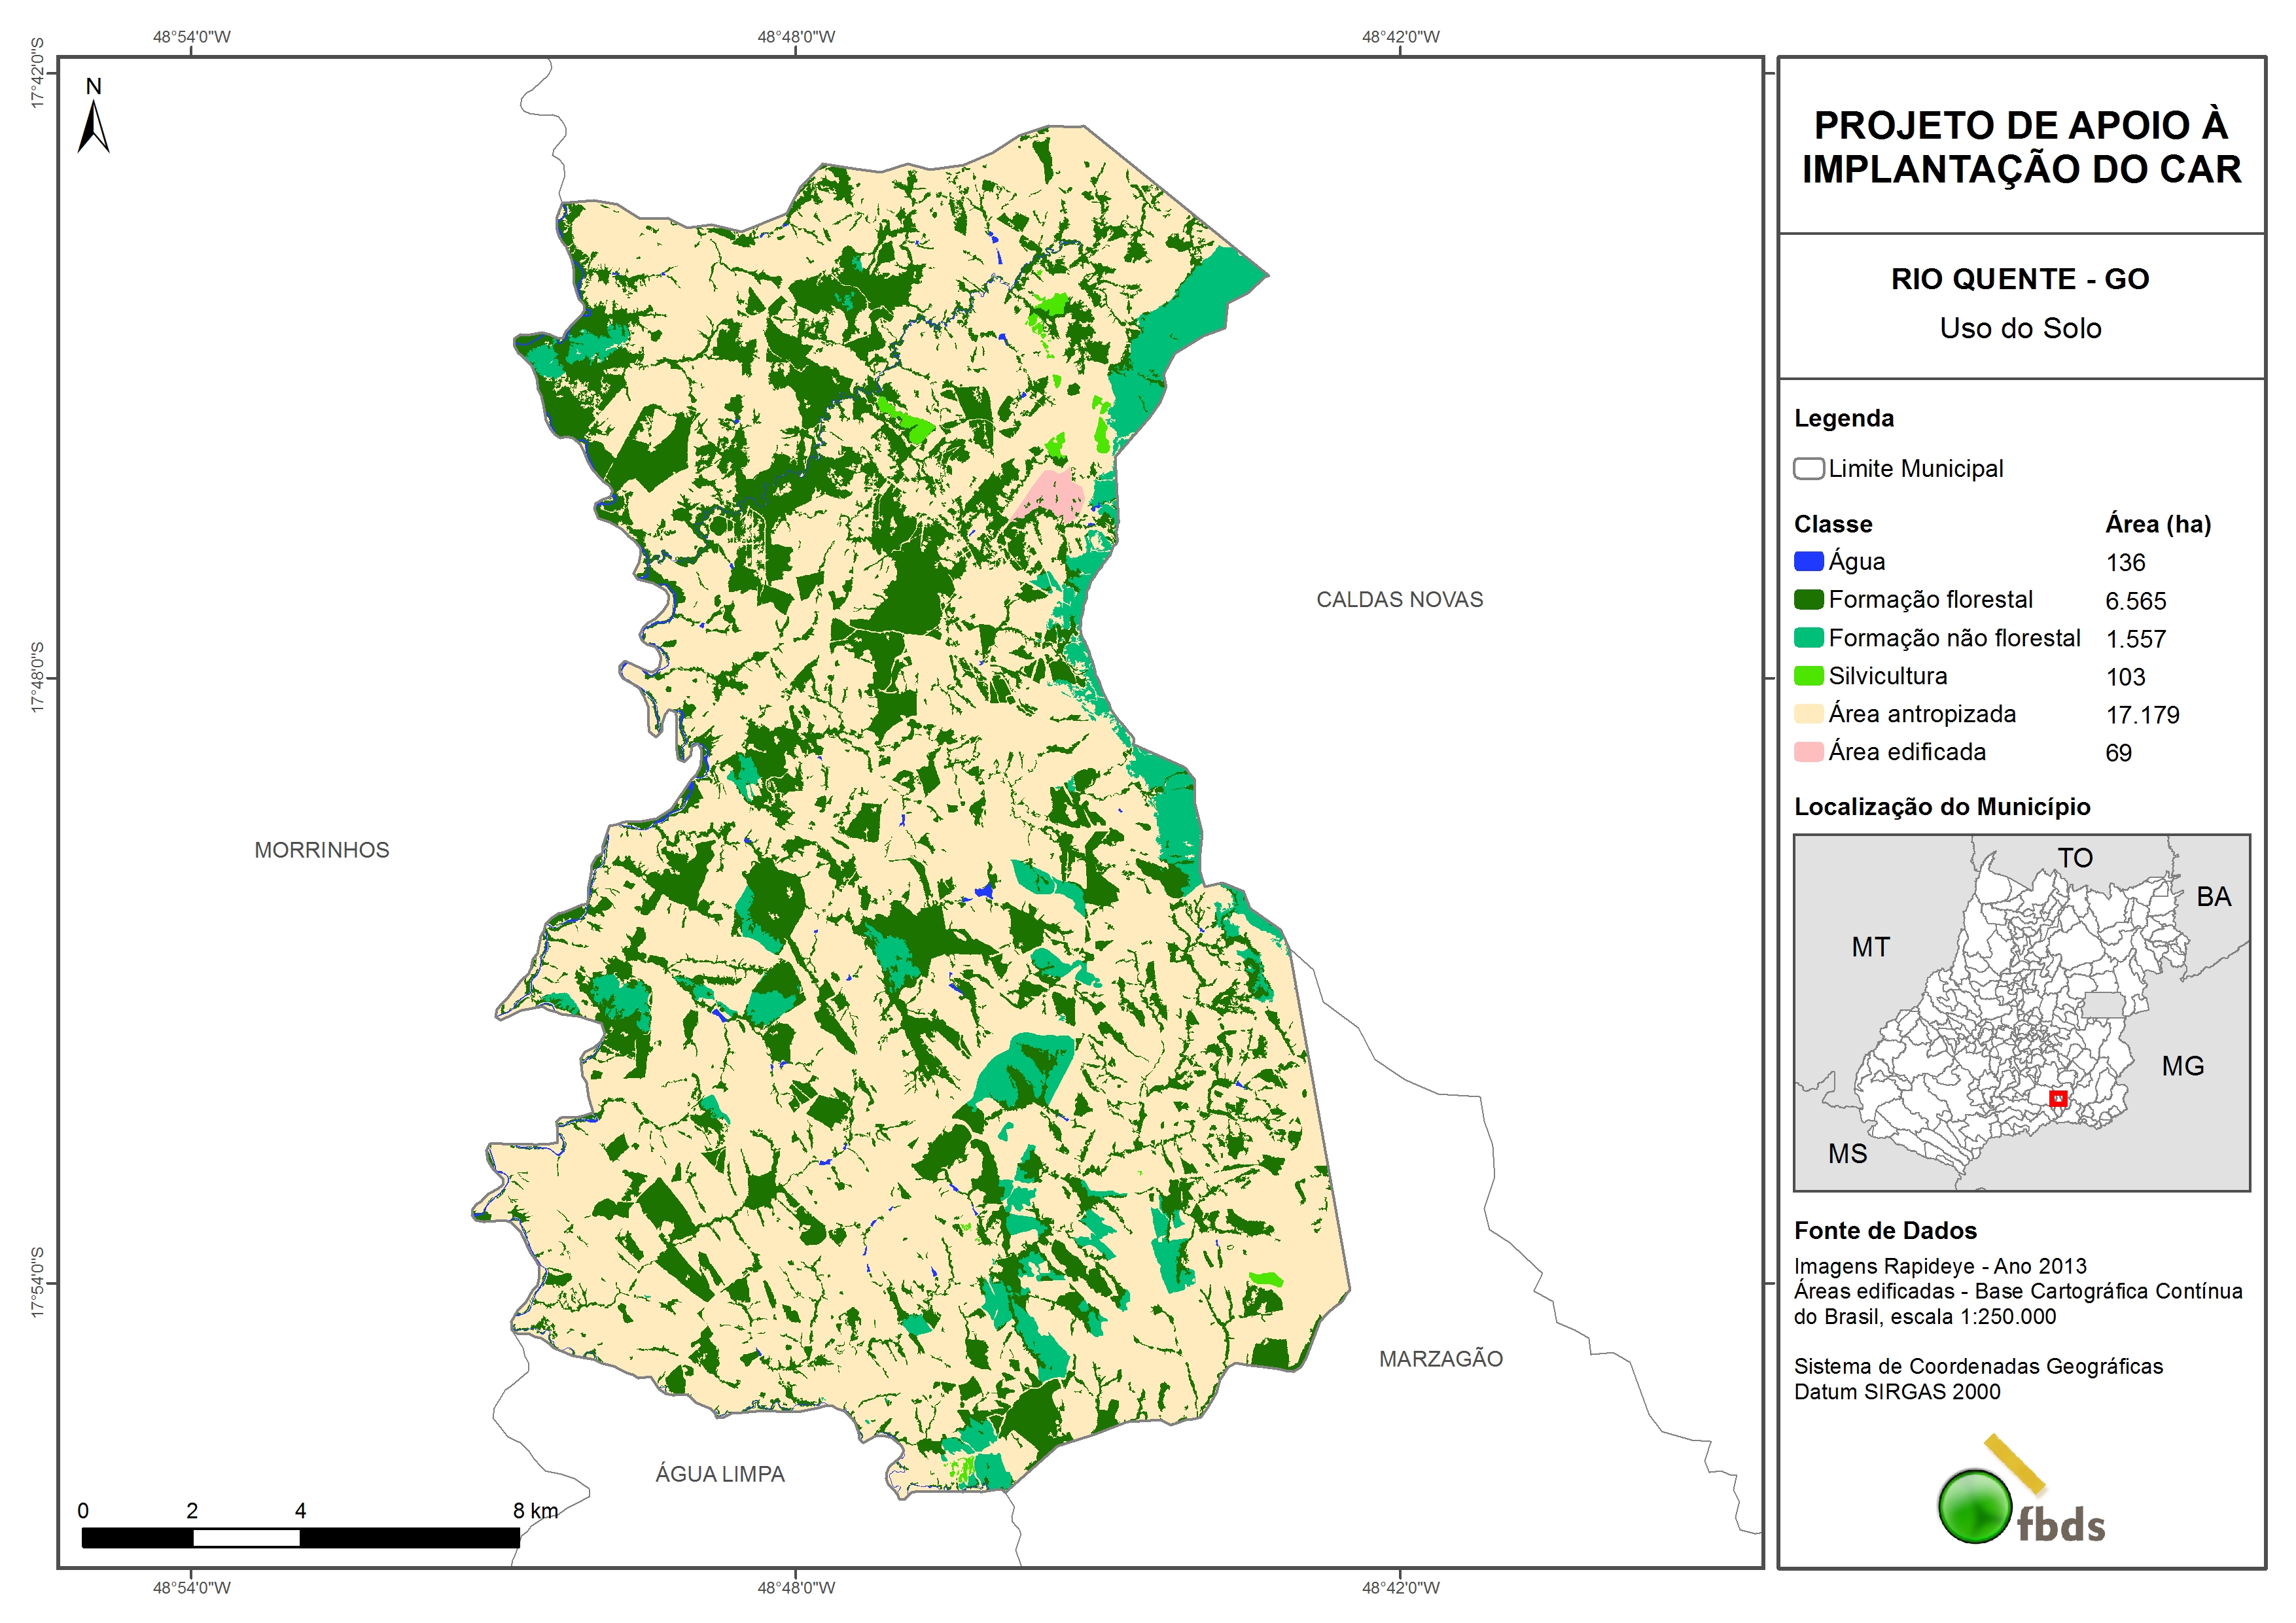Click the MORRINHOS neighboring municipality label
The image size is (2296, 1623).
coord(321,849)
